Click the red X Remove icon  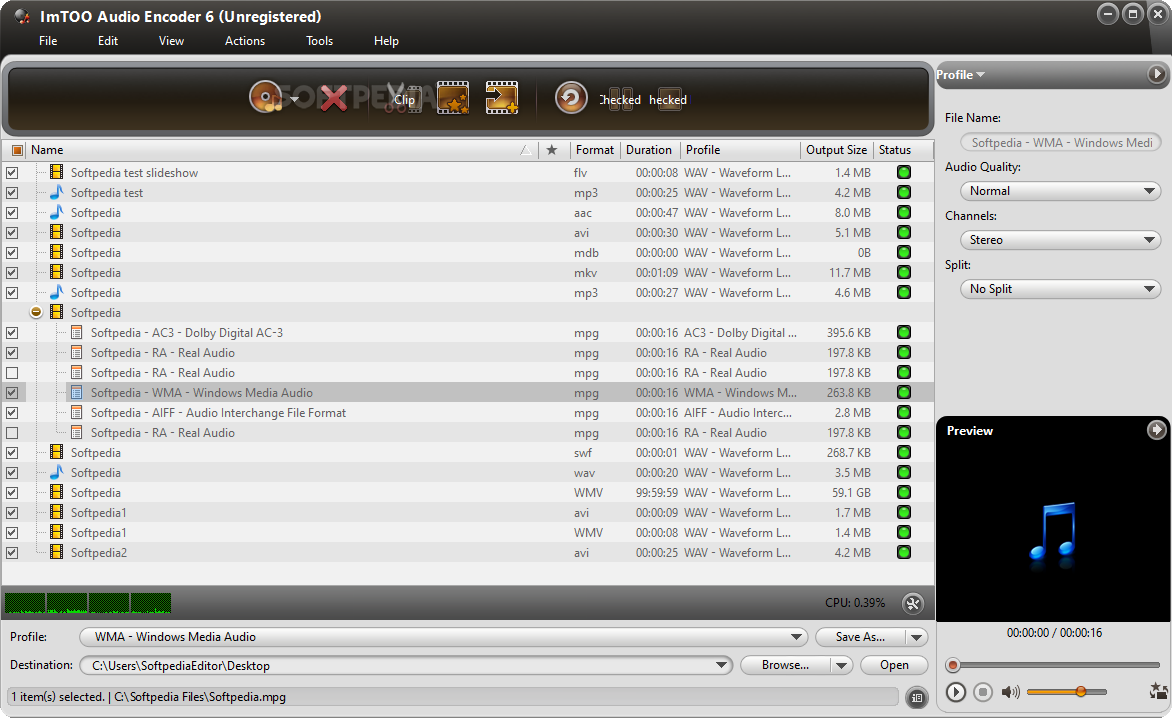pos(333,98)
